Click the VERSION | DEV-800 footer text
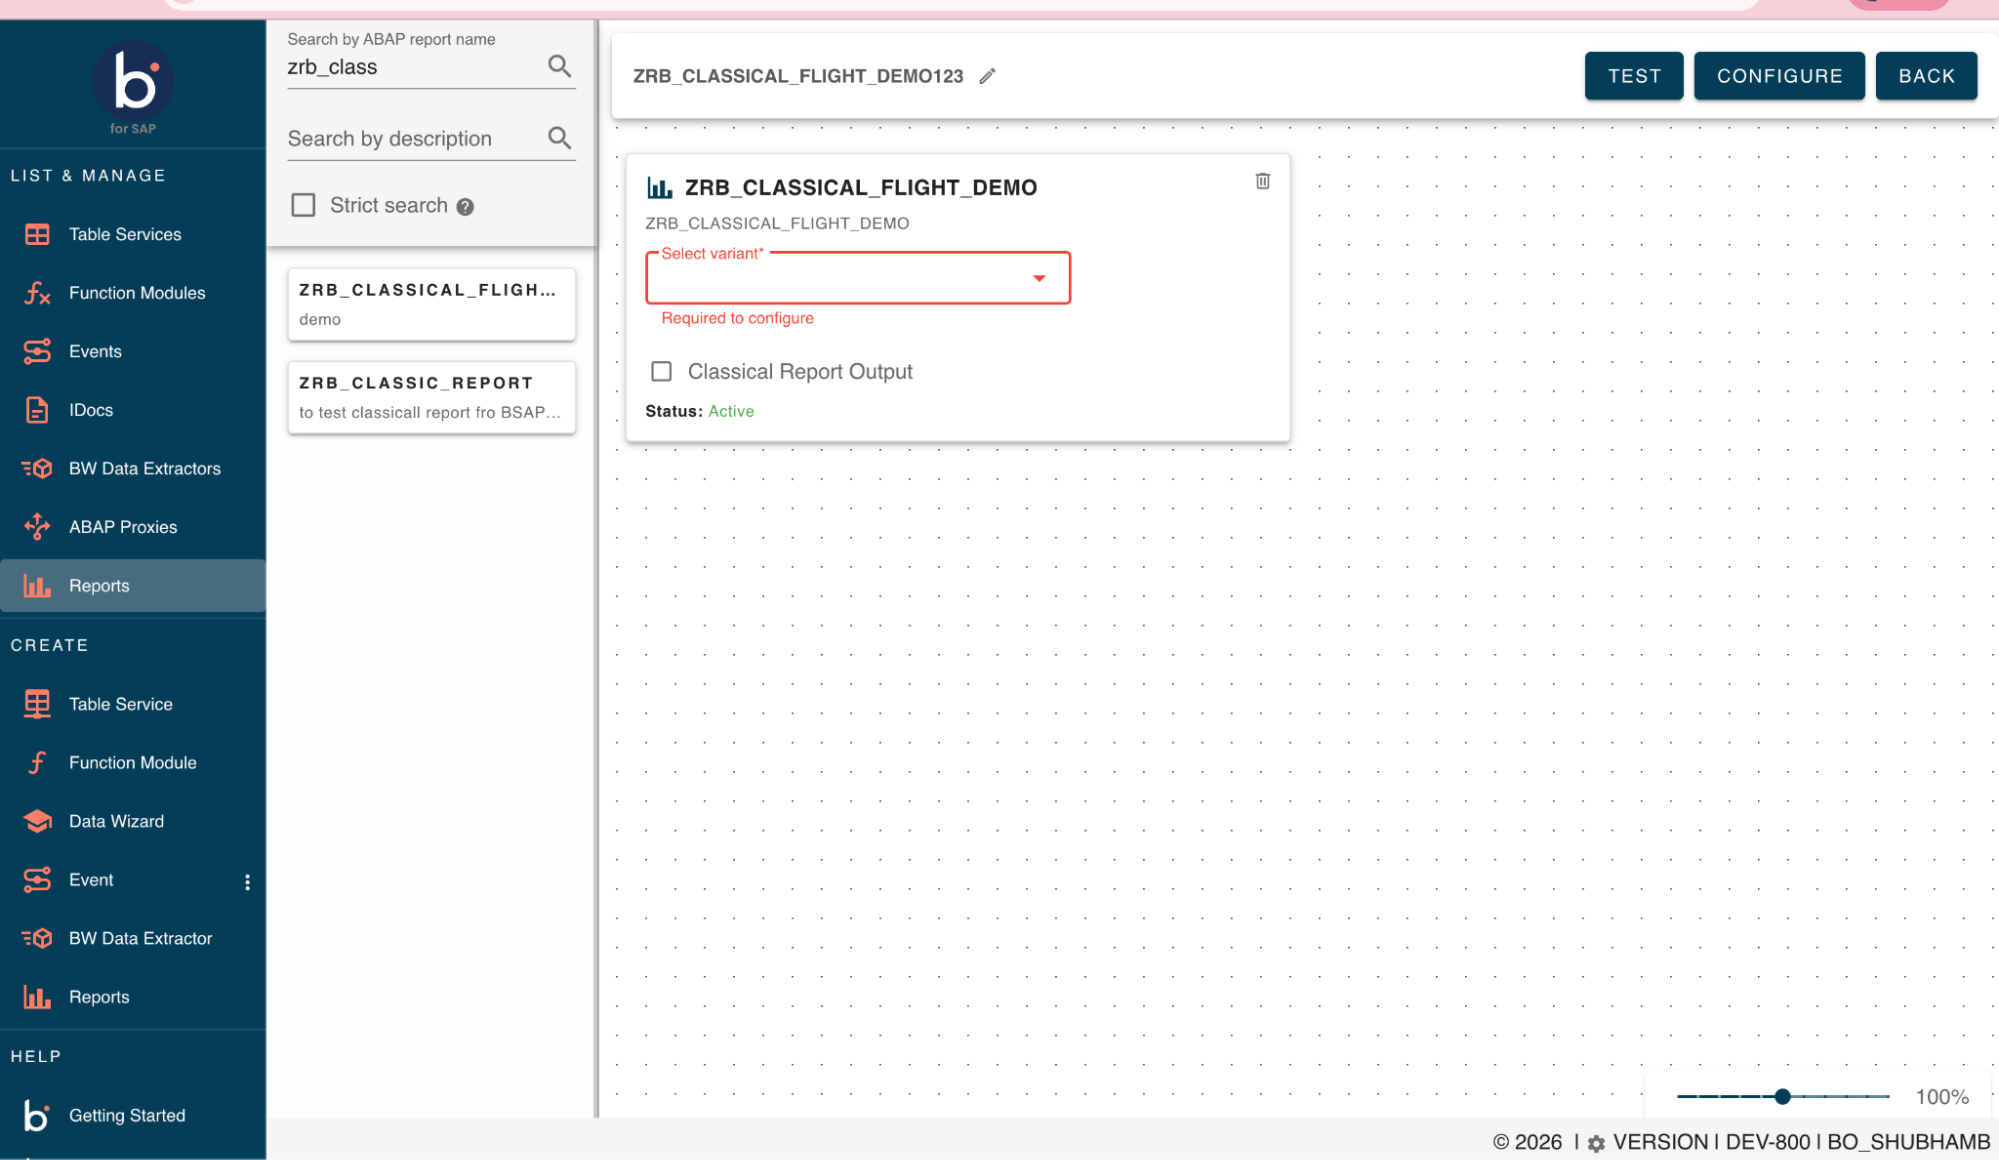Image resolution: width=1999 pixels, height=1160 pixels. (x=1712, y=1142)
